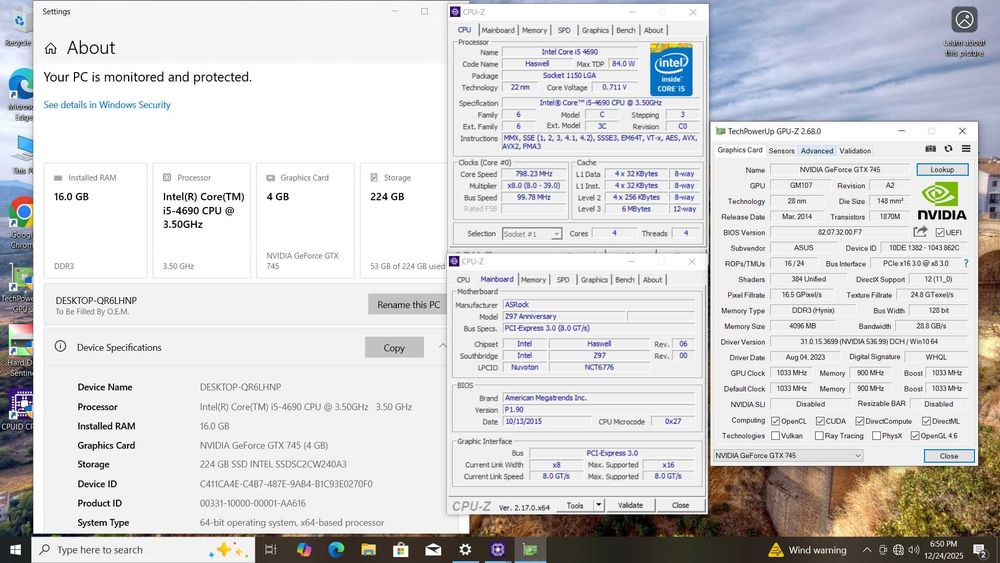
Task: Click the Wind warning weather widget
Action: point(807,550)
